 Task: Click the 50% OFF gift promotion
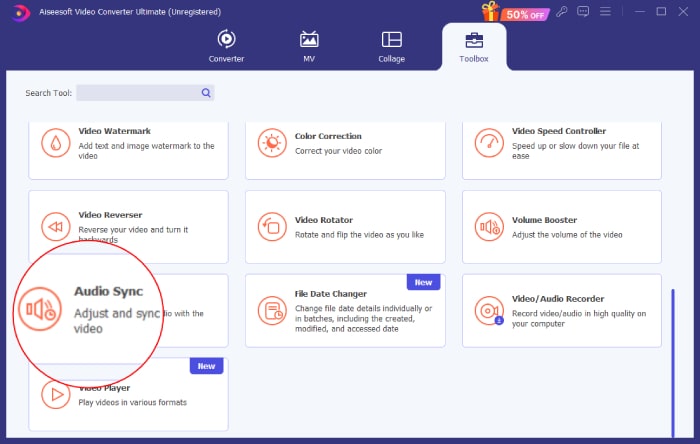coord(515,12)
